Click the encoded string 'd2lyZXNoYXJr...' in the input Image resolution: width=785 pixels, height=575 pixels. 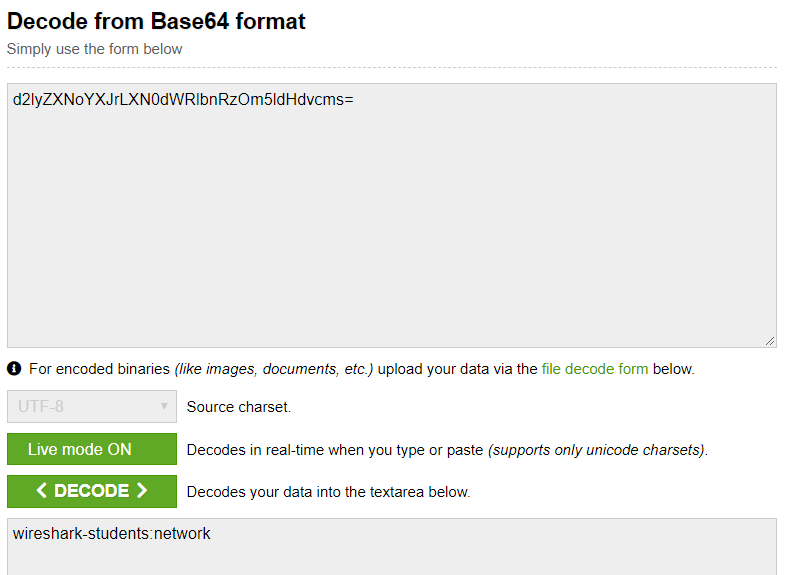[183, 100]
